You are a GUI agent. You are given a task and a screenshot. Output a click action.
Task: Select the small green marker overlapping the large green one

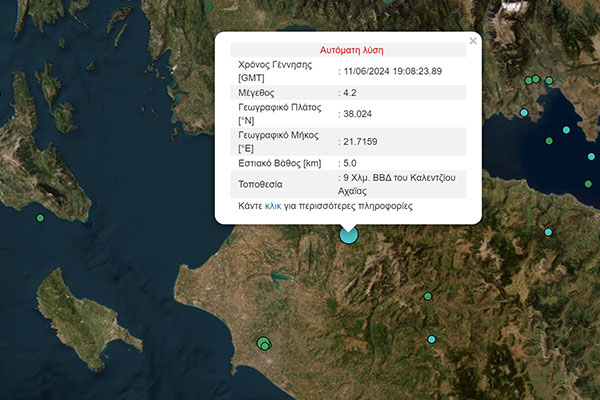(260, 343)
